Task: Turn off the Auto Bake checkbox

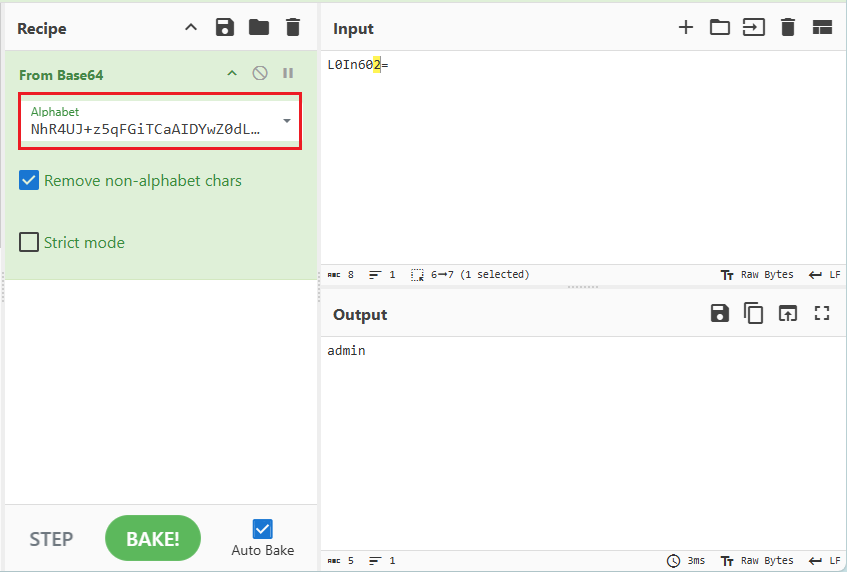Action: 263,529
